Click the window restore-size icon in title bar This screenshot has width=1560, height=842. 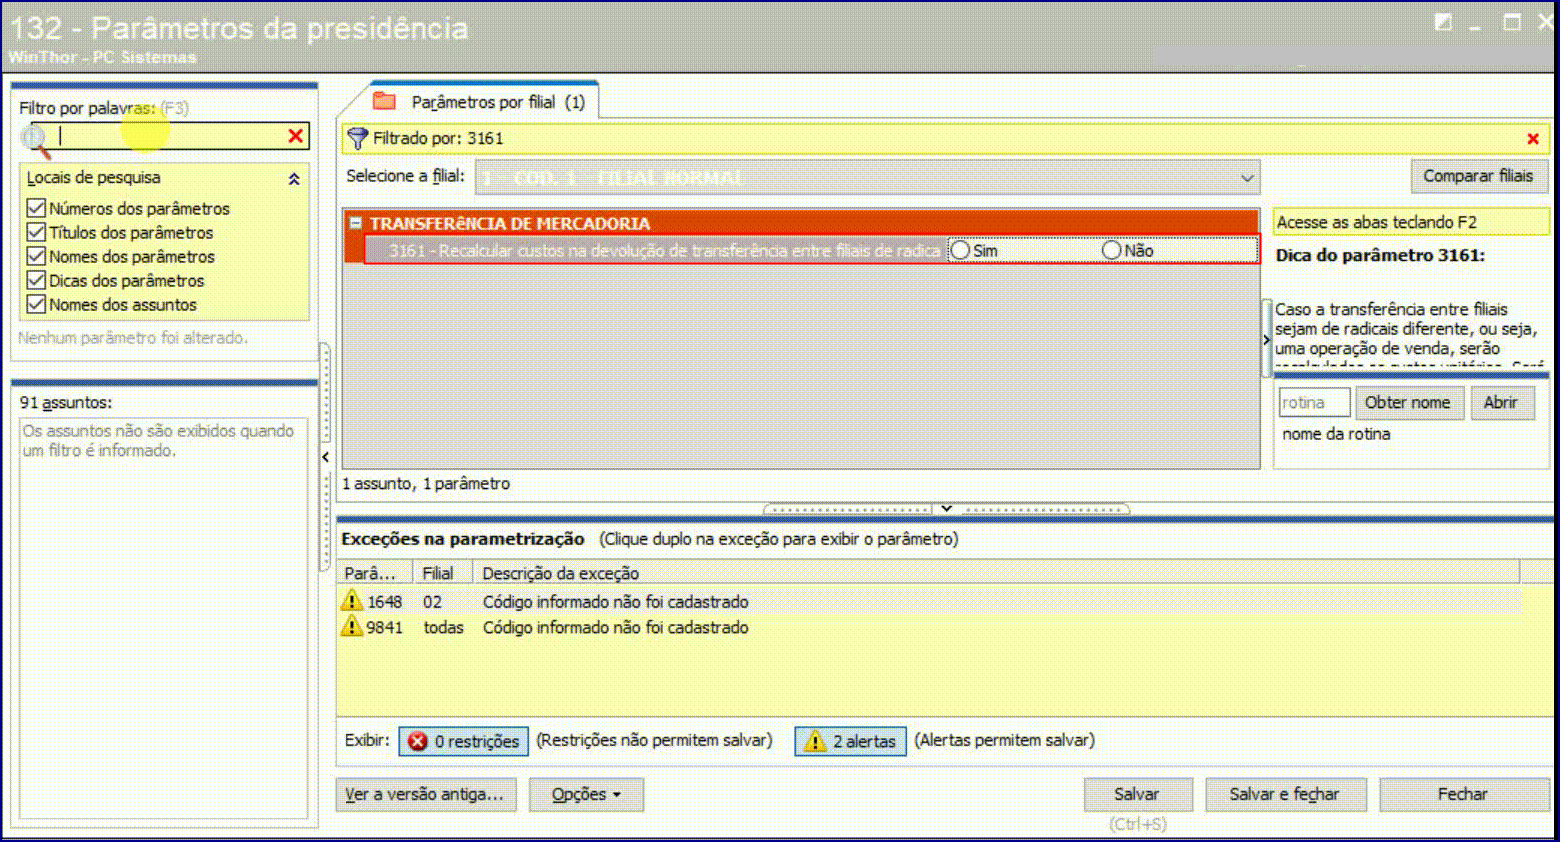pyautogui.click(x=1443, y=22)
